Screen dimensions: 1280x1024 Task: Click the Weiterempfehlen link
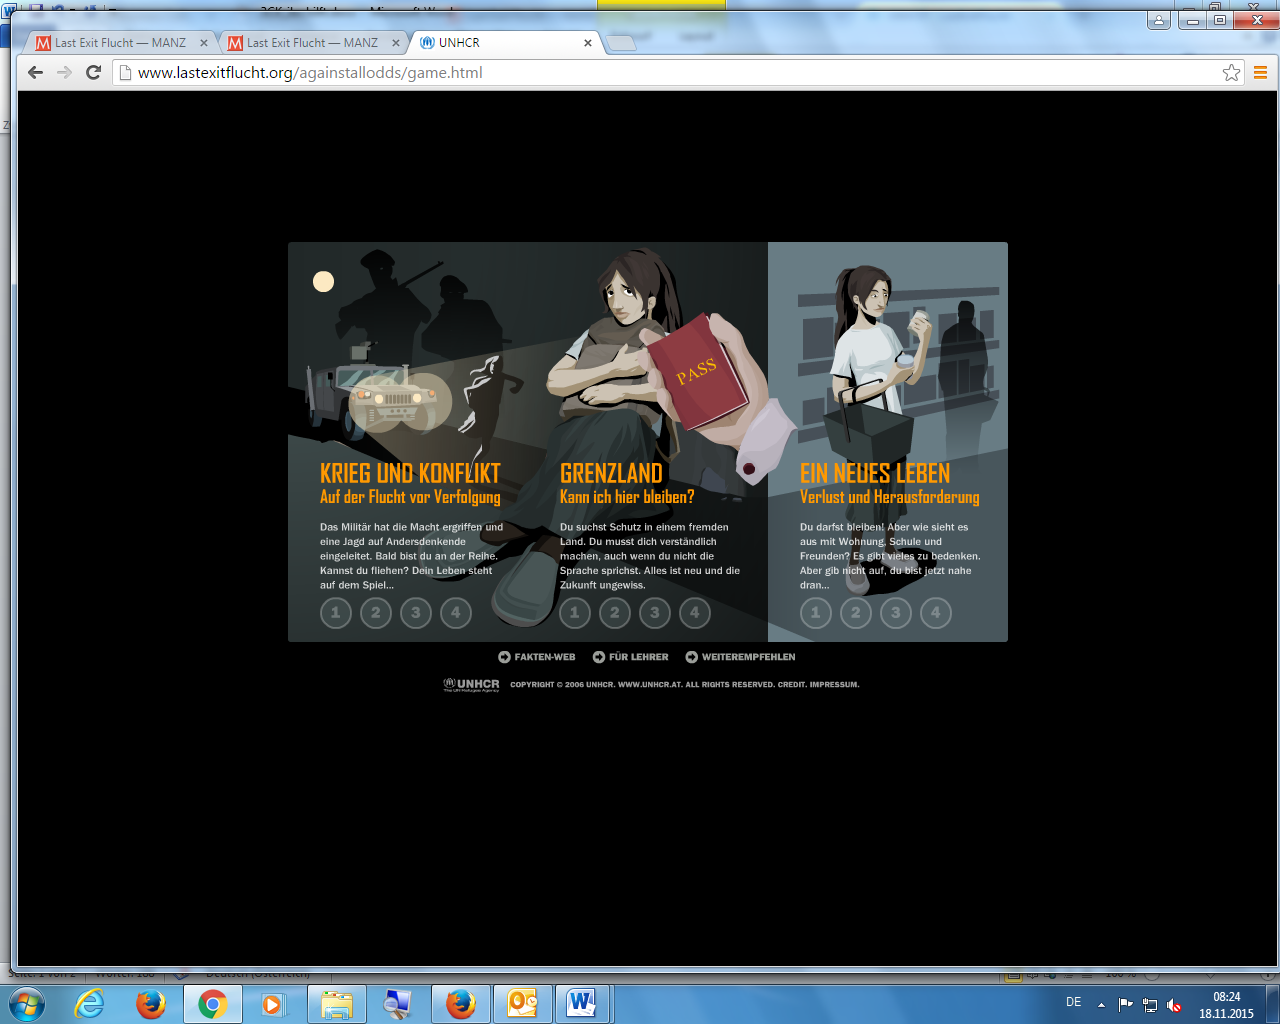click(741, 657)
